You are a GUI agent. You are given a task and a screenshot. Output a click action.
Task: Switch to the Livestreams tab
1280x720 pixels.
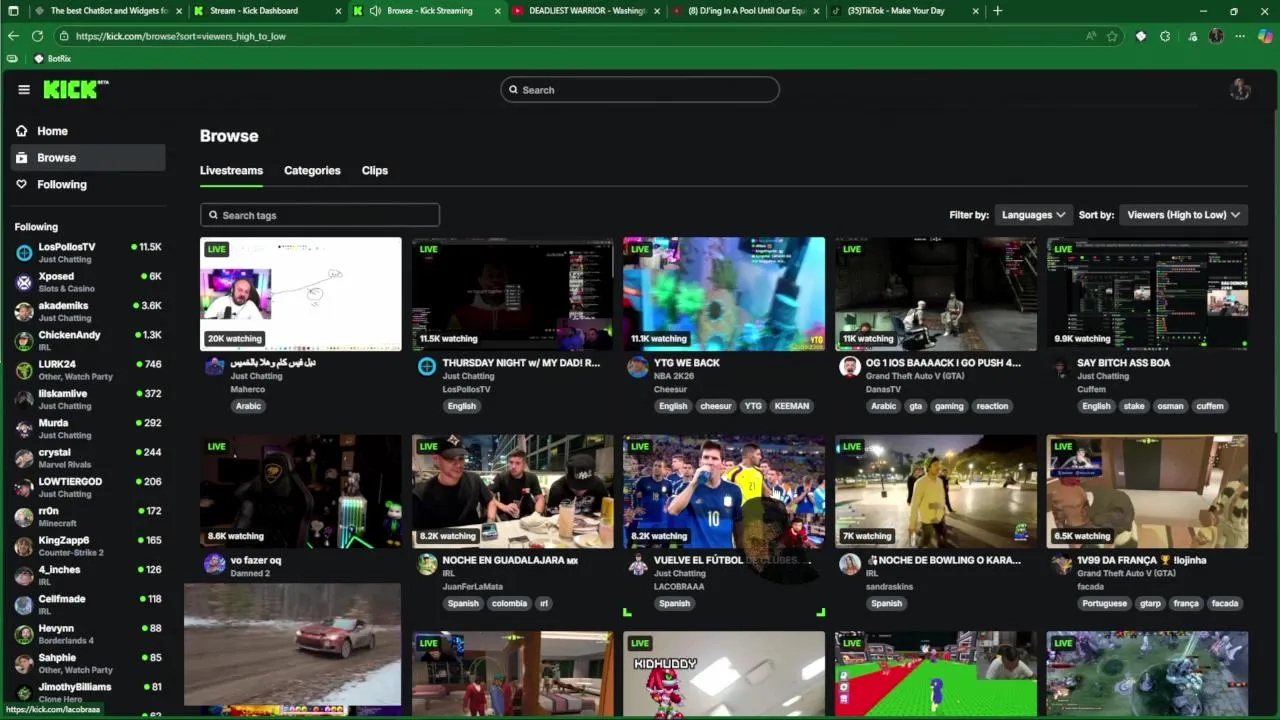point(231,170)
